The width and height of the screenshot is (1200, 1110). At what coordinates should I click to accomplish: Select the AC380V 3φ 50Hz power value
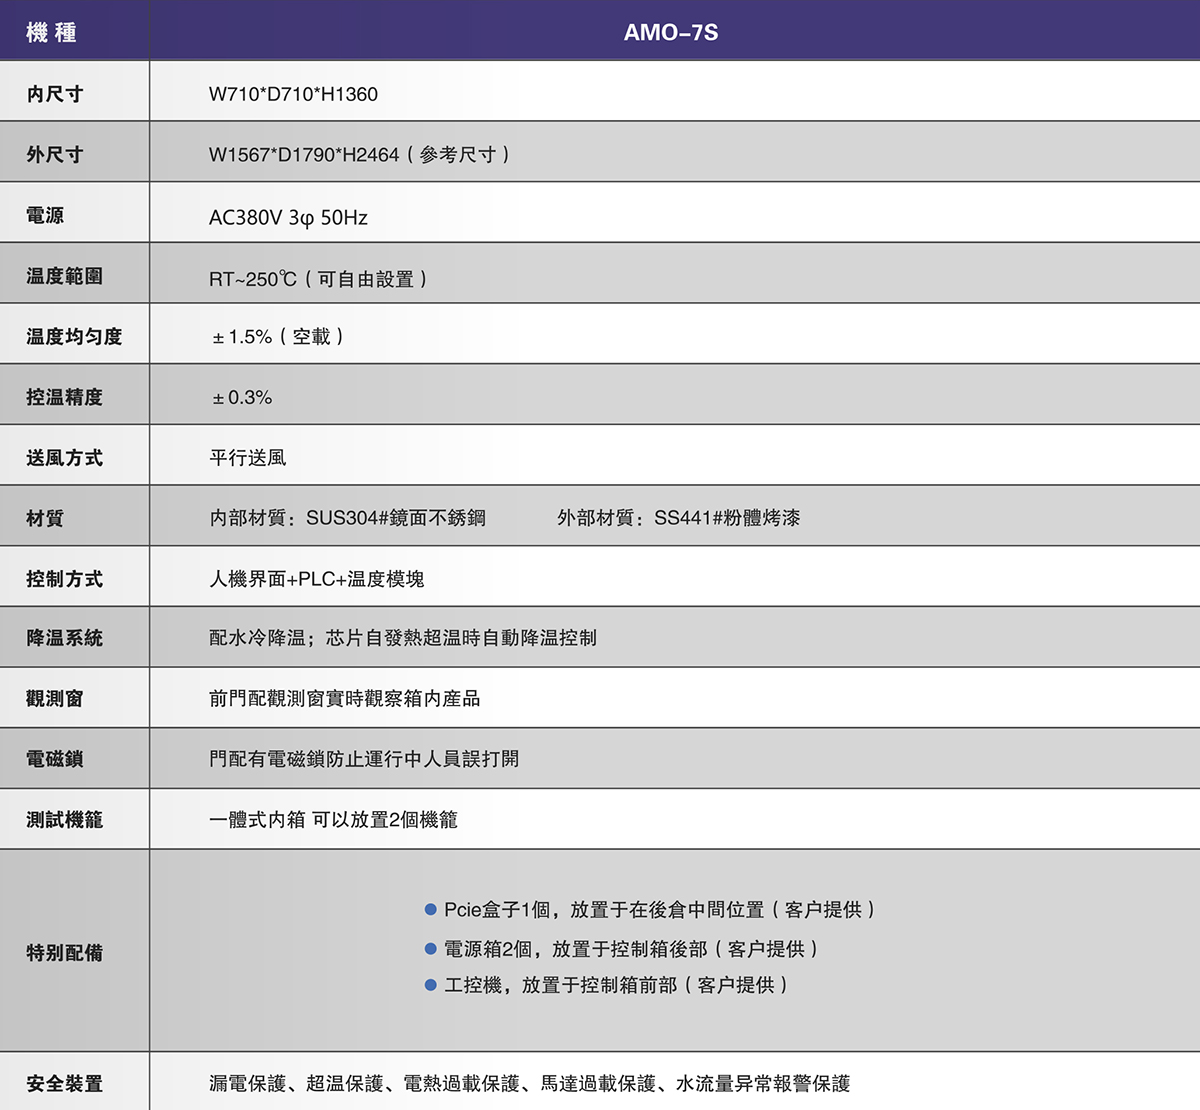pyautogui.click(x=288, y=217)
